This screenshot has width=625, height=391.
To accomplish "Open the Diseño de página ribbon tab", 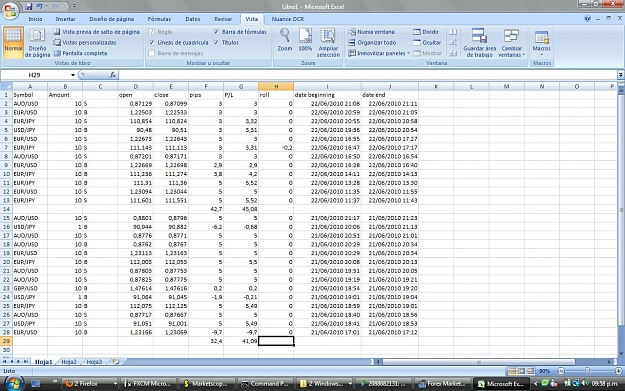I will coord(112,19).
